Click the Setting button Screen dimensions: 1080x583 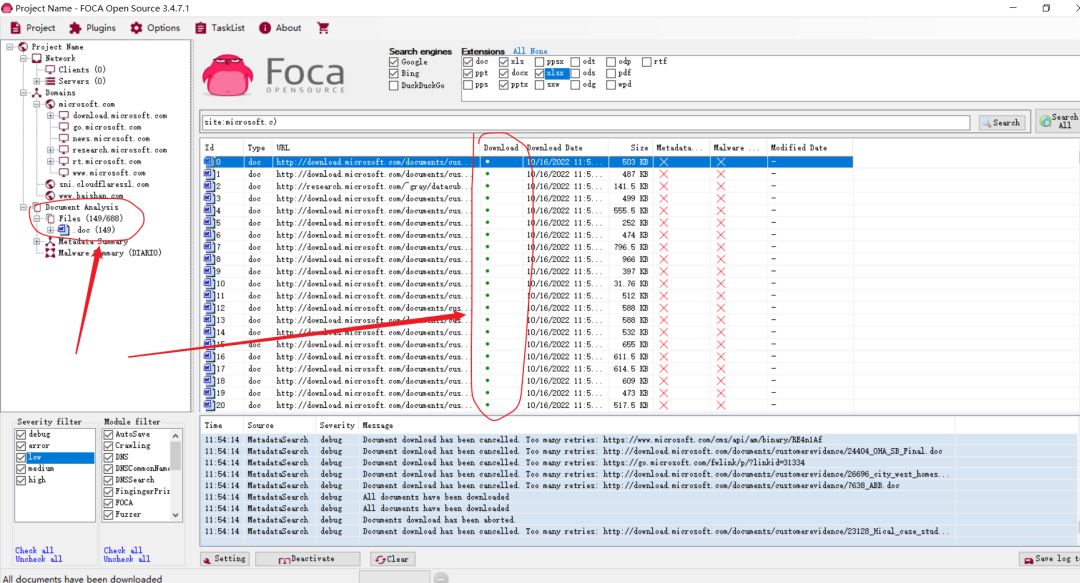pyautogui.click(x=225, y=559)
